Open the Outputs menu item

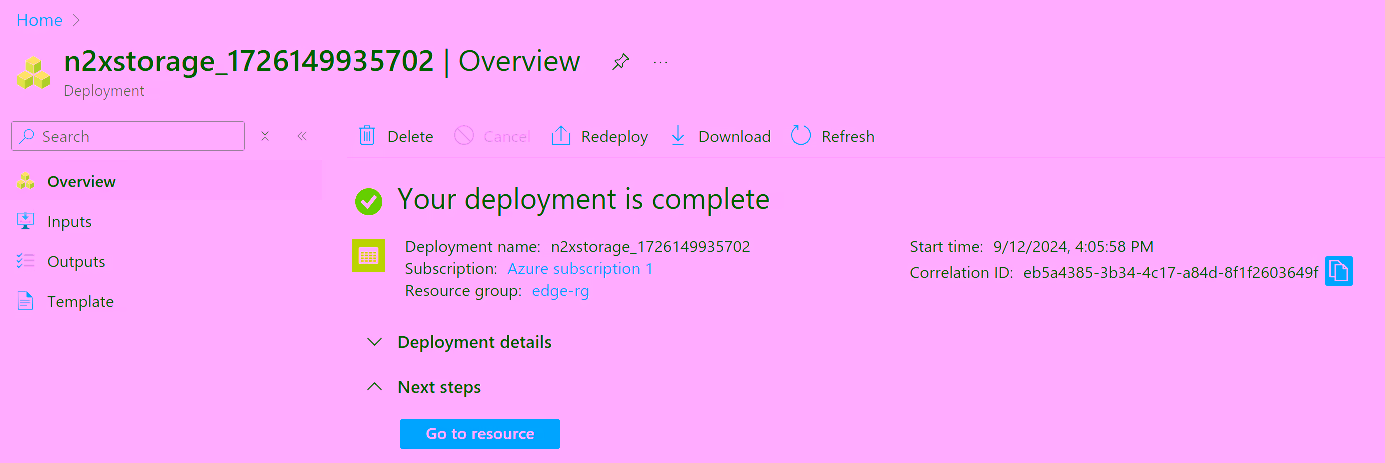click(x=162, y=262)
